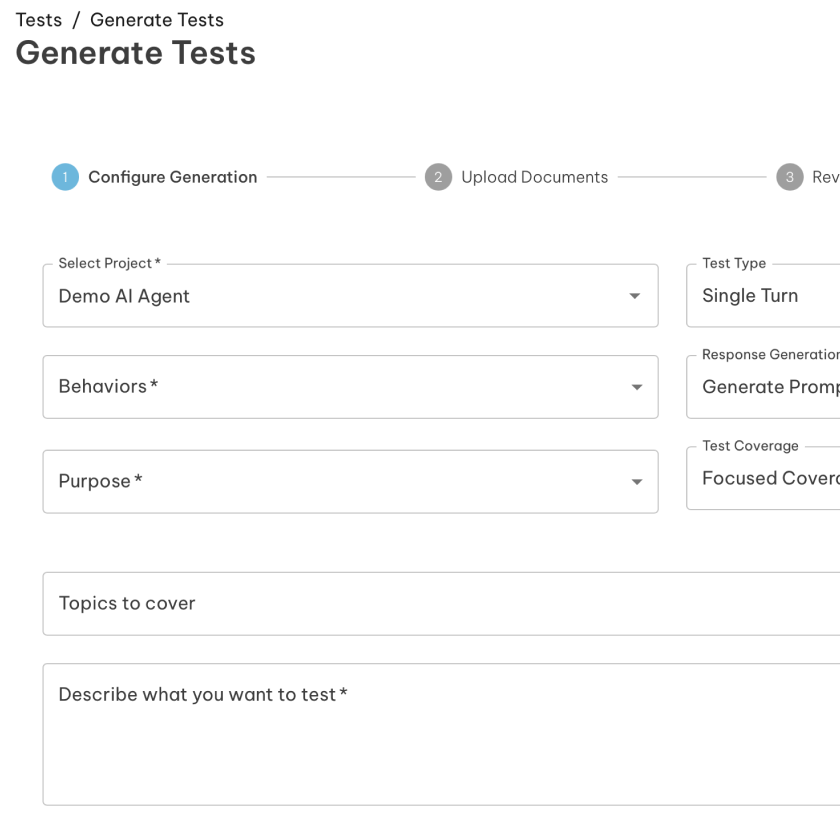Image resolution: width=840 pixels, height=840 pixels.
Task: Click the Generate Tests page heading
Action: point(136,53)
